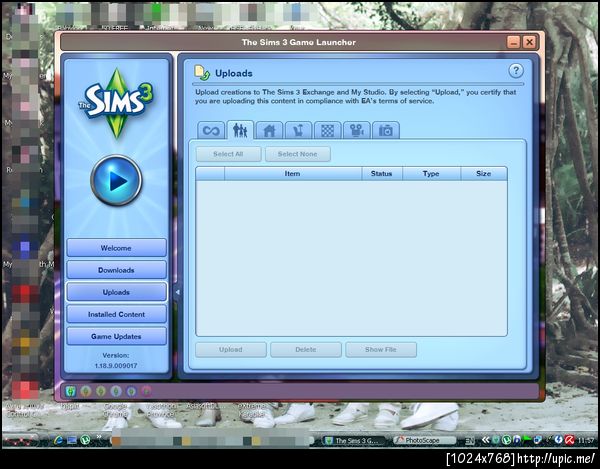Click the EN language indicator
600x469 pixels.
click(469, 441)
